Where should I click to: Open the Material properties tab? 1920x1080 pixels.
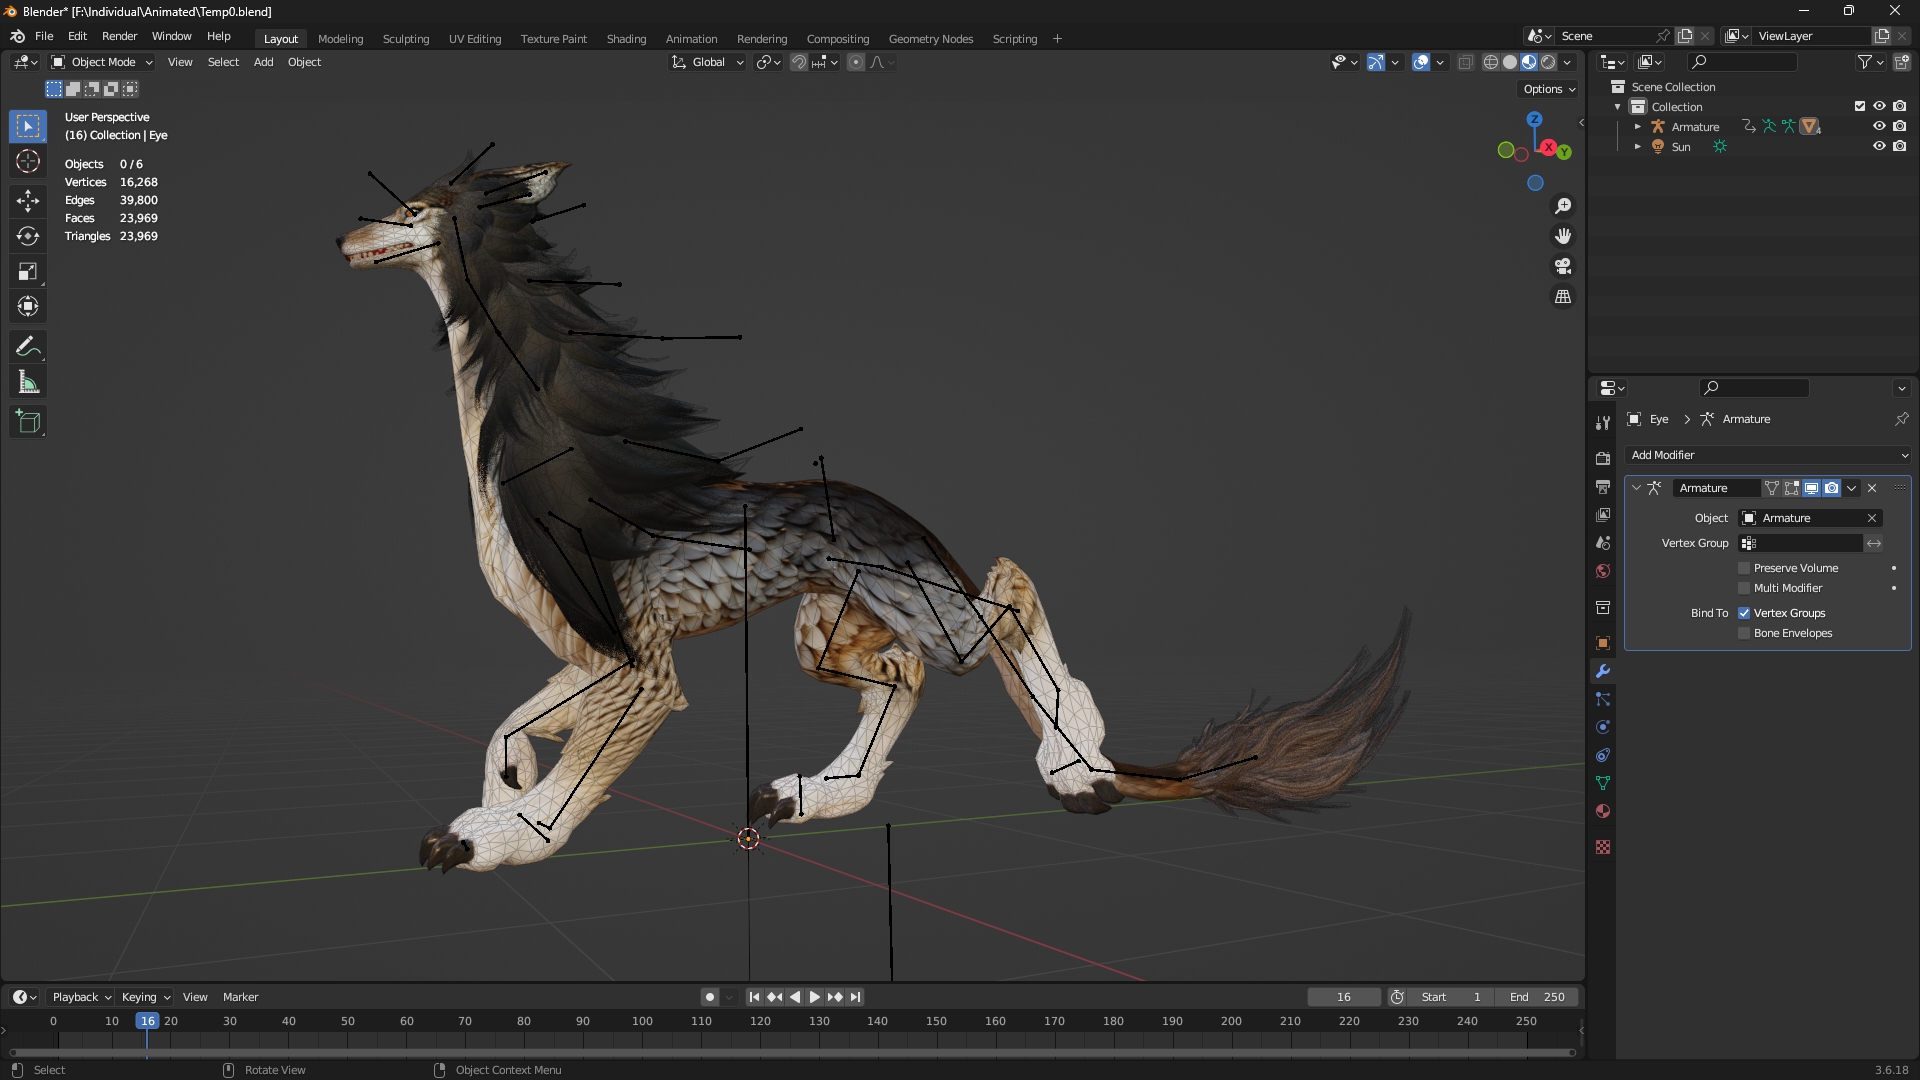(1603, 811)
